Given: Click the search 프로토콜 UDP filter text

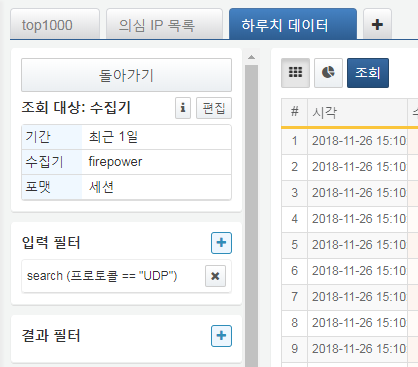Looking at the screenshot, I should [102, 276].
